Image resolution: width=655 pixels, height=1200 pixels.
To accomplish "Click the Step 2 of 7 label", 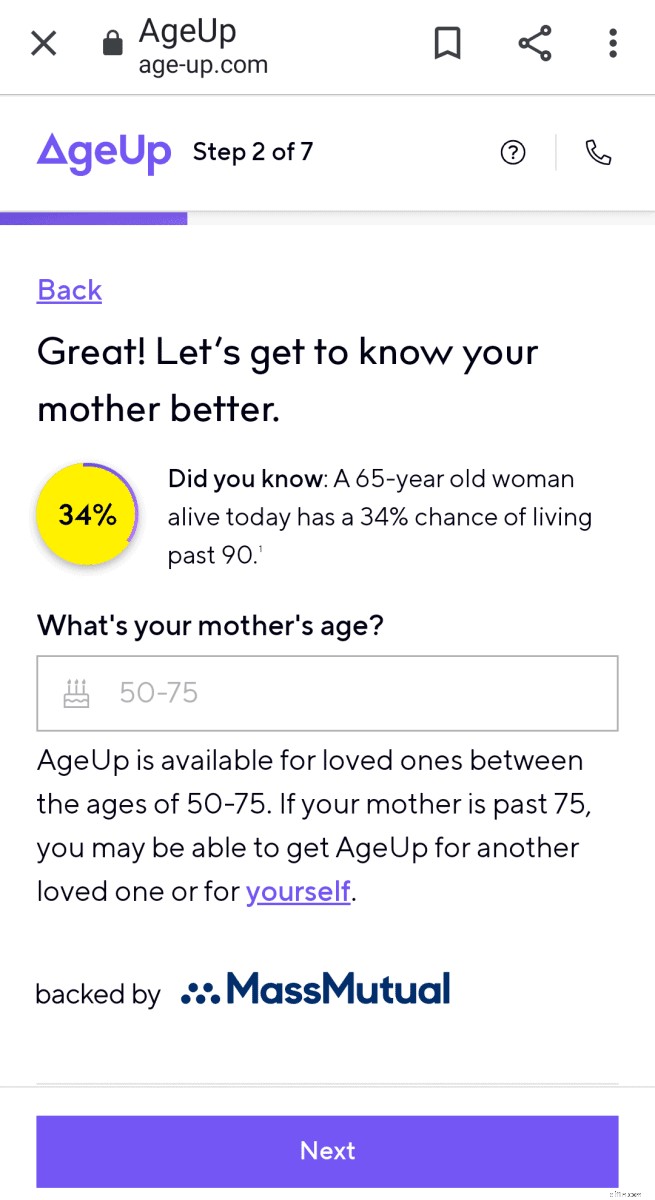I will tap(253, 152).
